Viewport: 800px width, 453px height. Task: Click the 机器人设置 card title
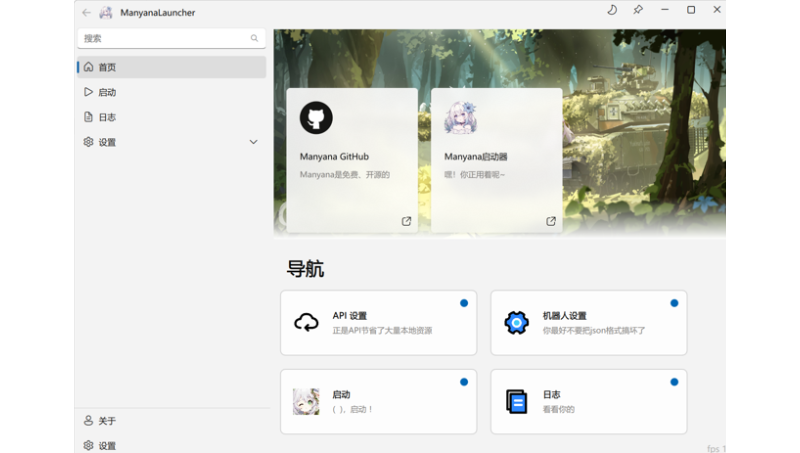564,316
